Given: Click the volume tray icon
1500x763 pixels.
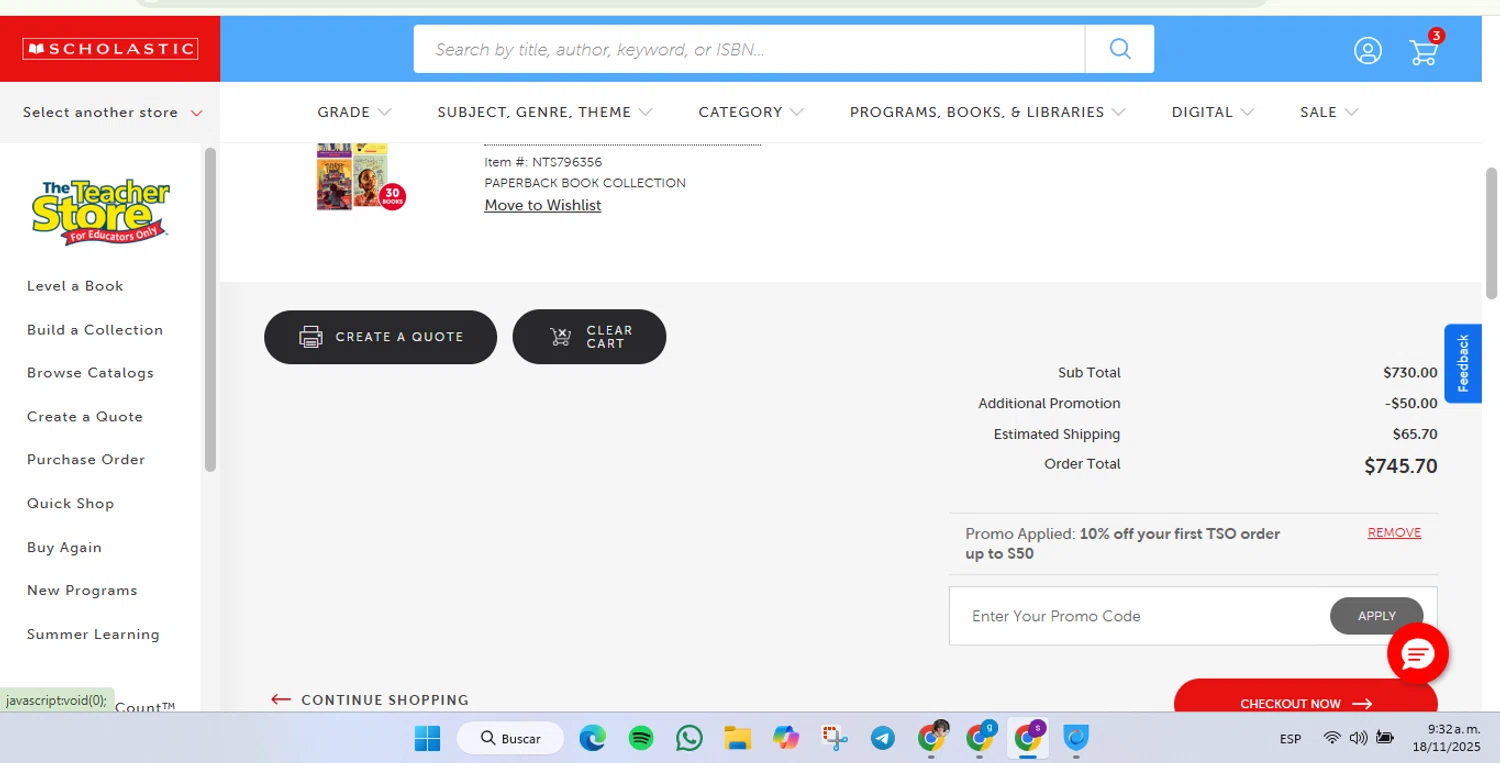Looking at the screenshot, I should (1358, 738).
